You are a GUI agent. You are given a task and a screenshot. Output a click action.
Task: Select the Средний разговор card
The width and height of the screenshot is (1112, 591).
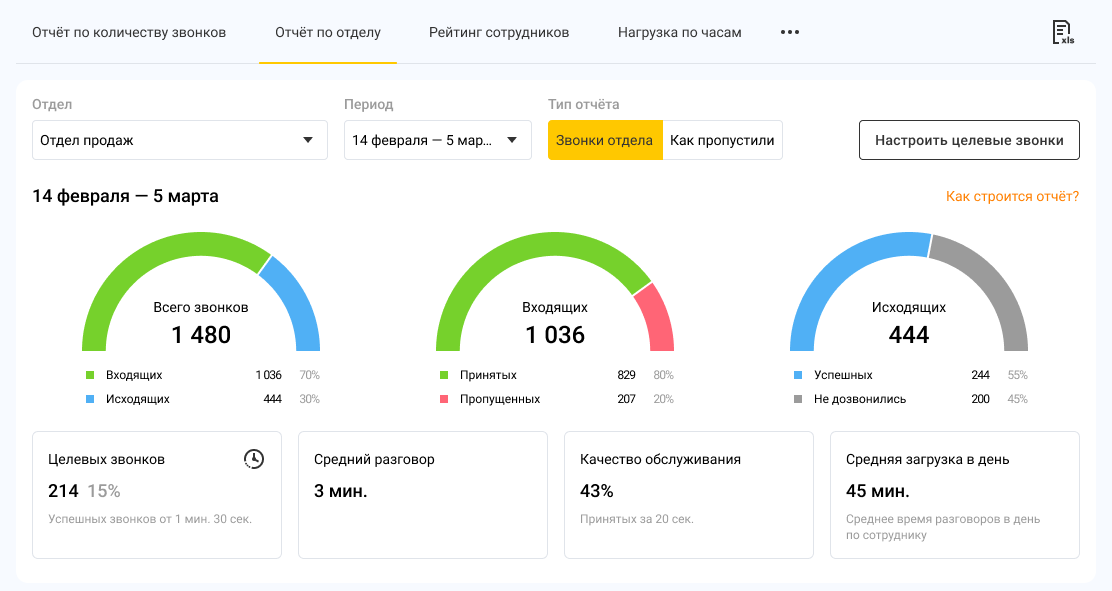[x=422, y=494]
